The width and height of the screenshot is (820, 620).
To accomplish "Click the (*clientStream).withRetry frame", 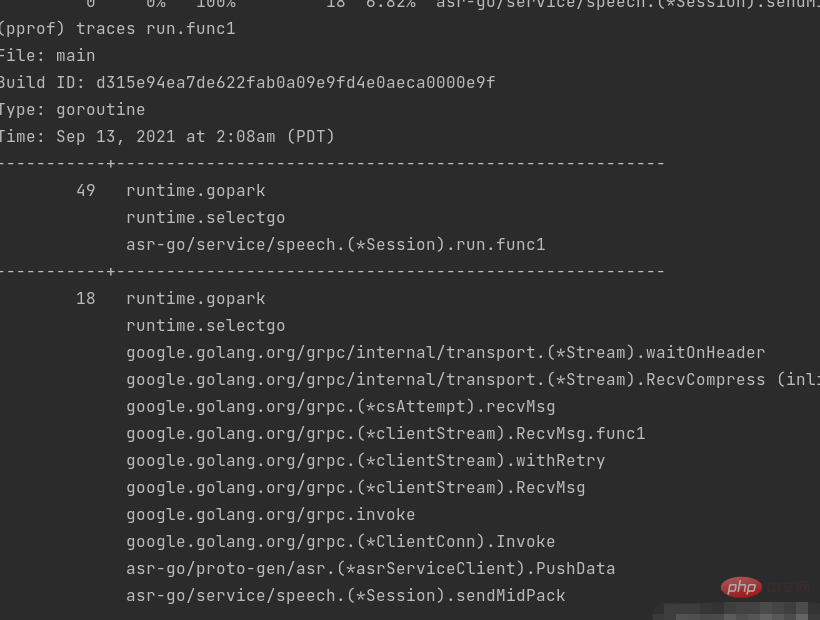I will [365, 460].
